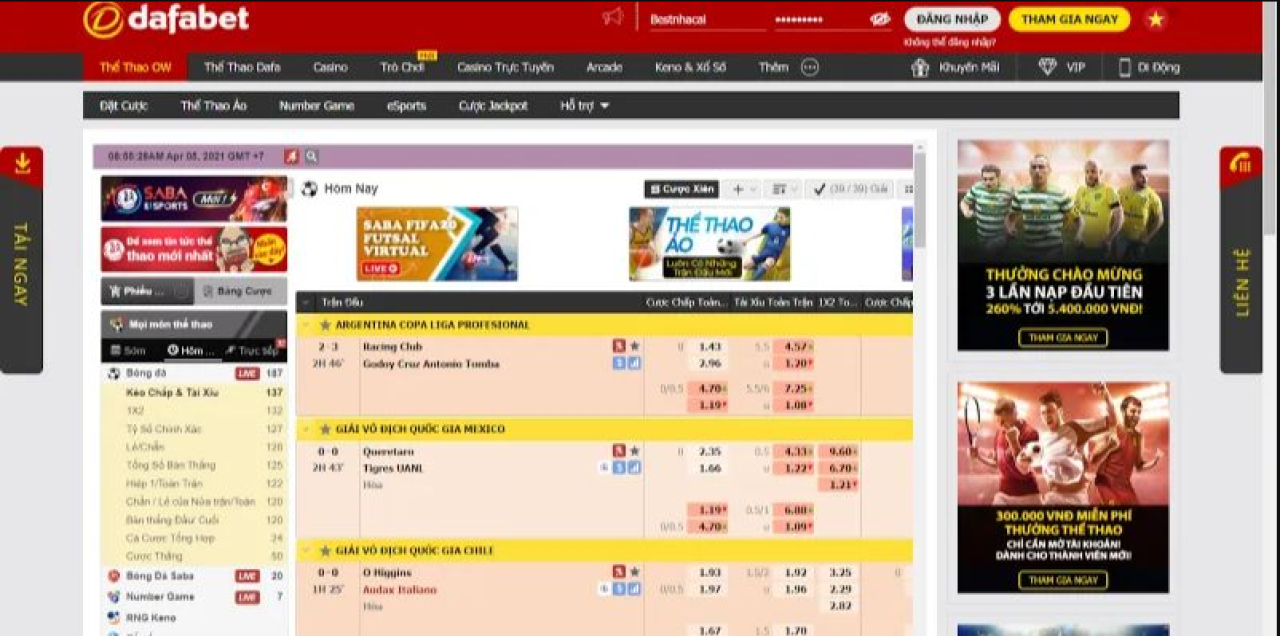Screen dimensions: 1280x636
Task: Click the Vietnam flag language icon
Action: 1156,19
